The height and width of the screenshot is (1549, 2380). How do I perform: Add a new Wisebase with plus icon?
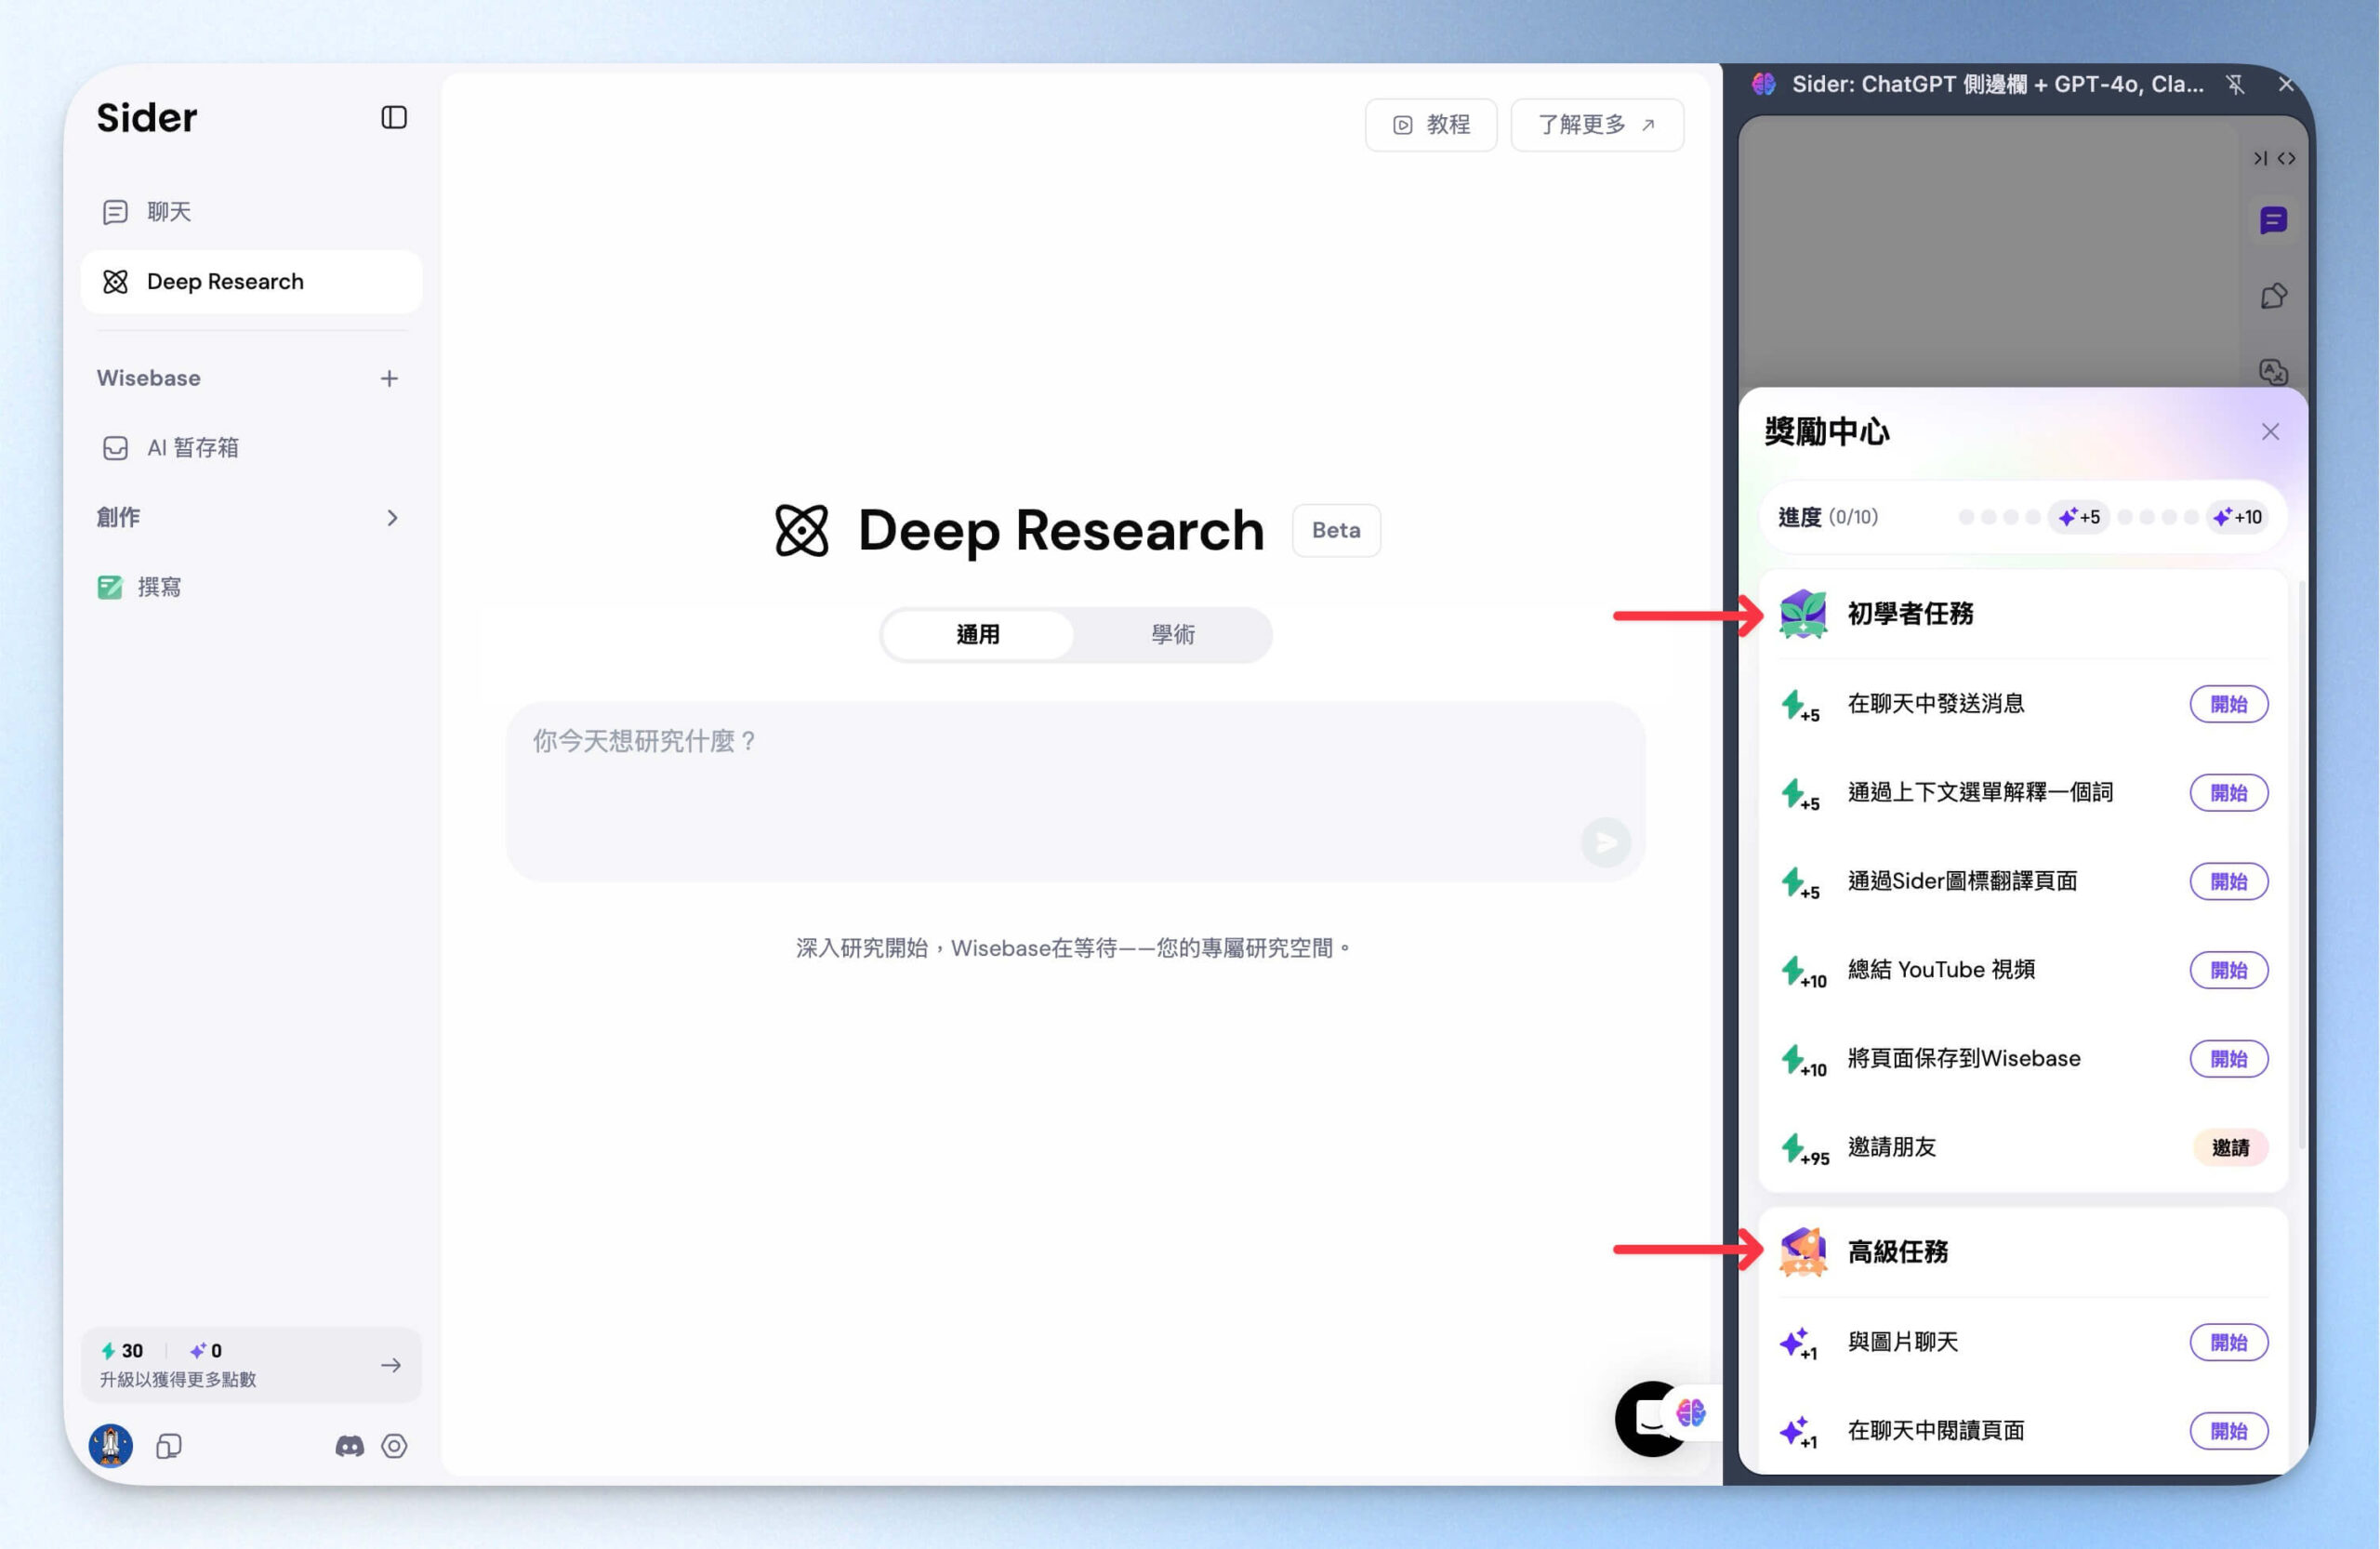coord(389,378)
